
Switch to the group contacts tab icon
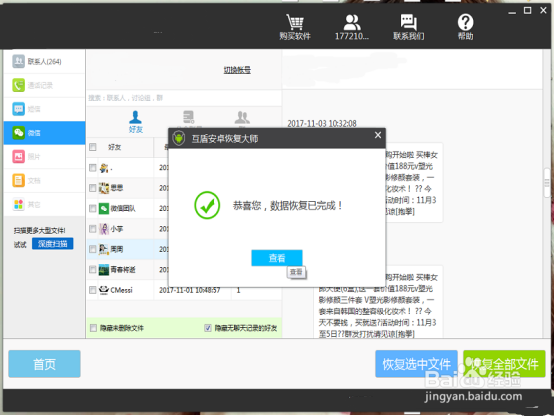(242, 118)
